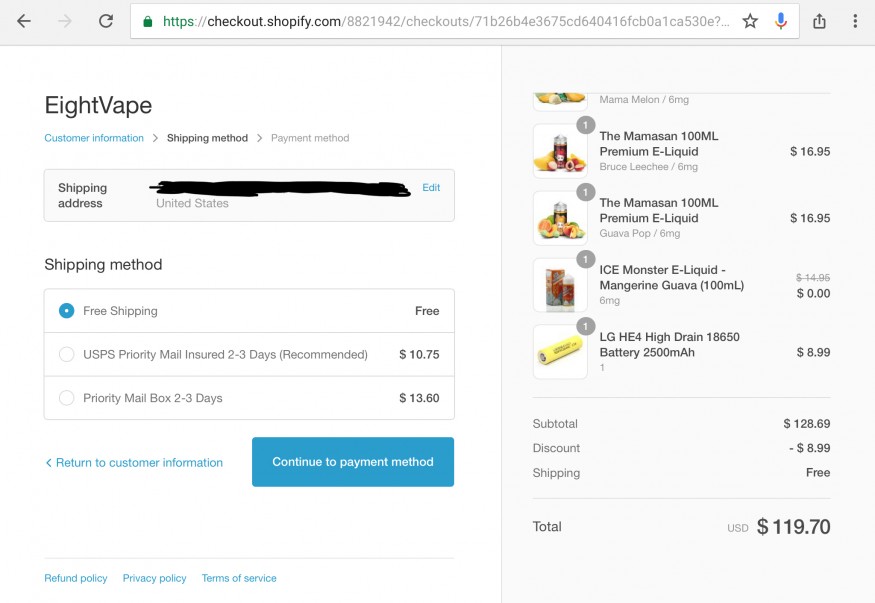This screenshot has width=875, height=603.
Task: Edit the shipping address
Action: (x=431, y=187)
